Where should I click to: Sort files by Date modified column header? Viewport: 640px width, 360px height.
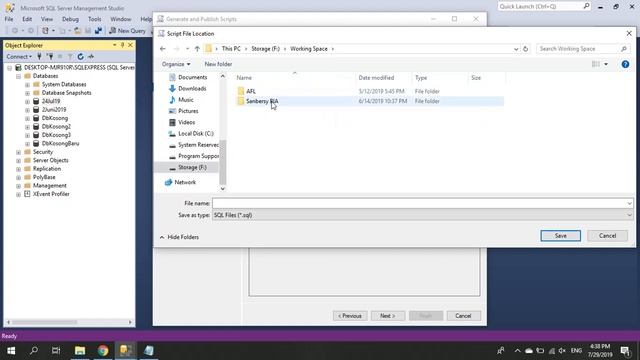pyautogui.click(x=376, y=78)
